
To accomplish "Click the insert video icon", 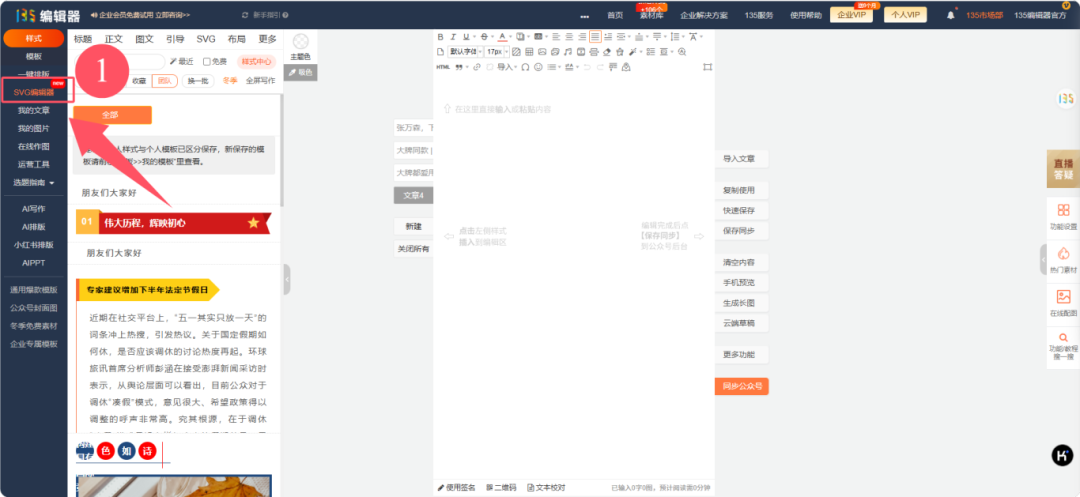I will (x=581, y=52).
